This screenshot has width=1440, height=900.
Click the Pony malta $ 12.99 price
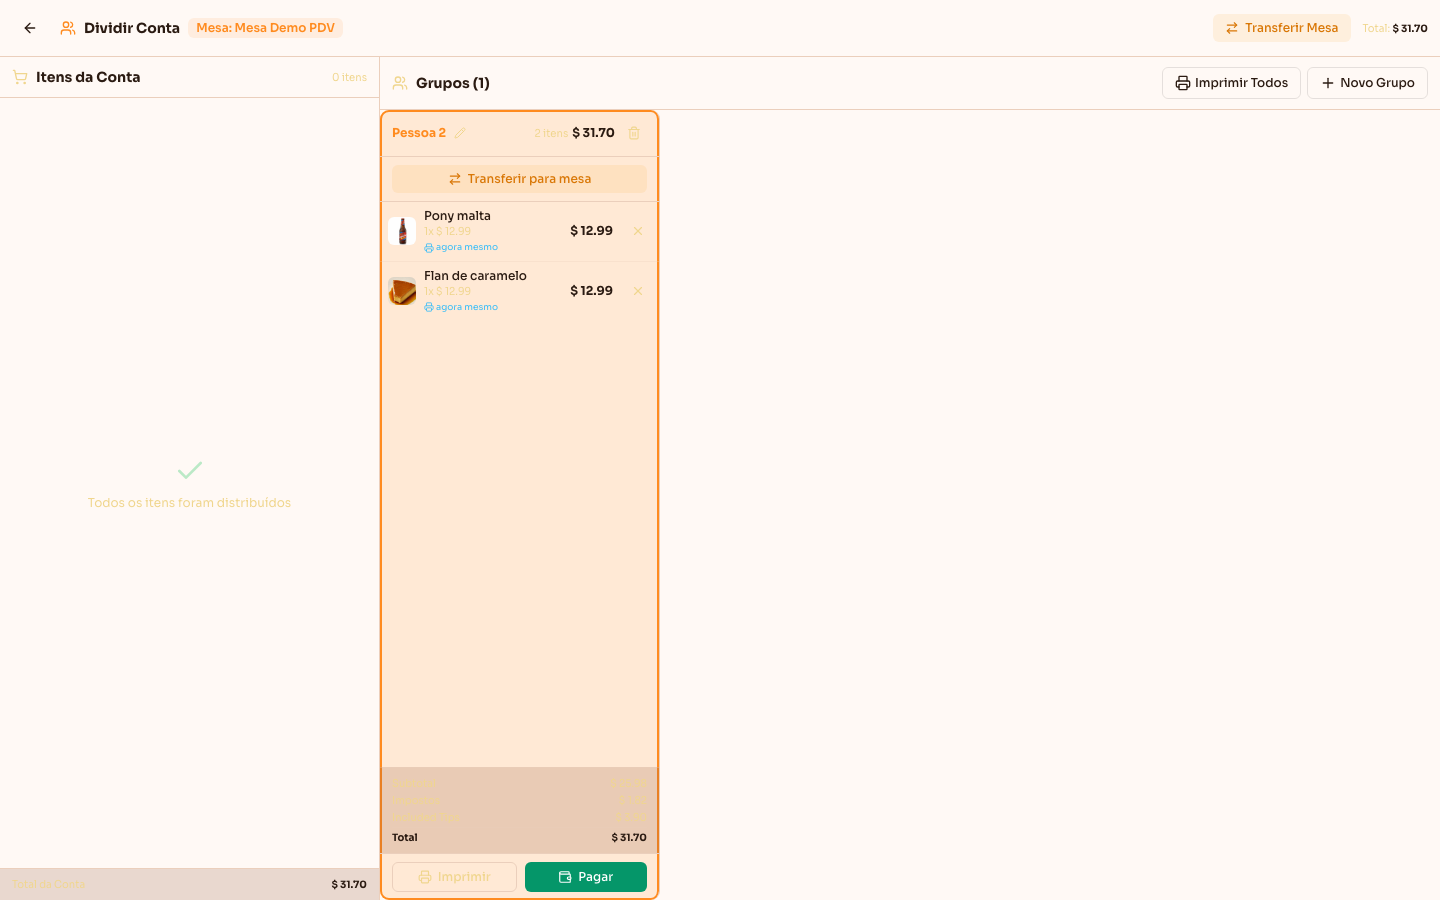click(591, 231)
